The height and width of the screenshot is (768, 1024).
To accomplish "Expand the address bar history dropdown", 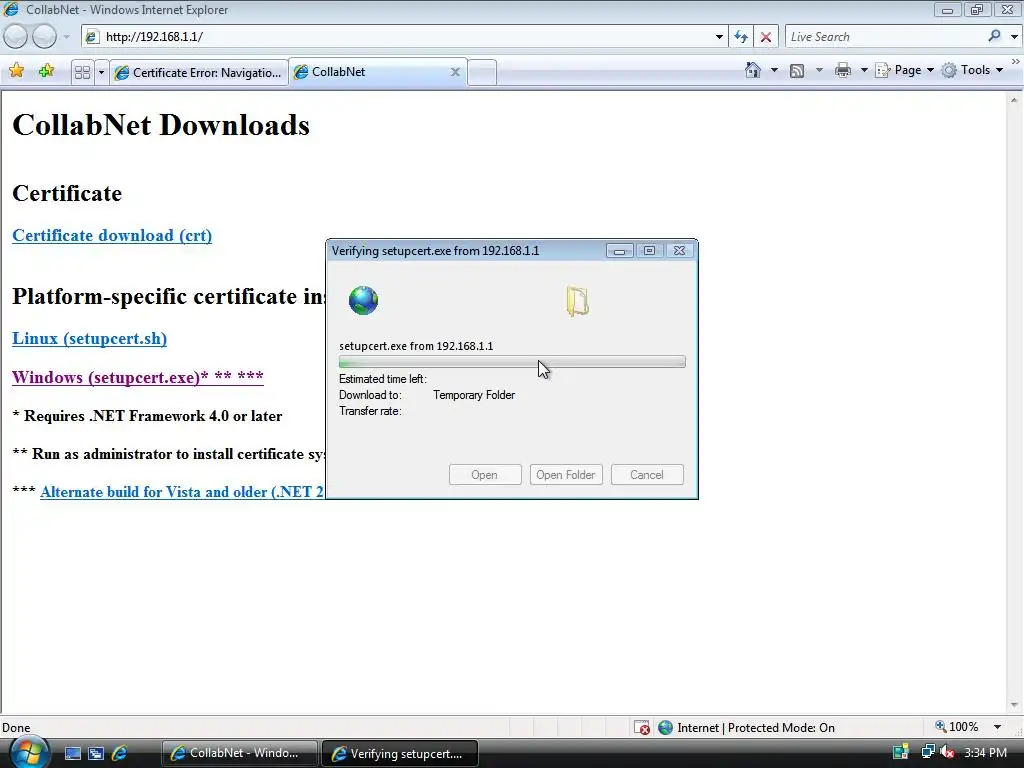I will click(x=719, y=37).
